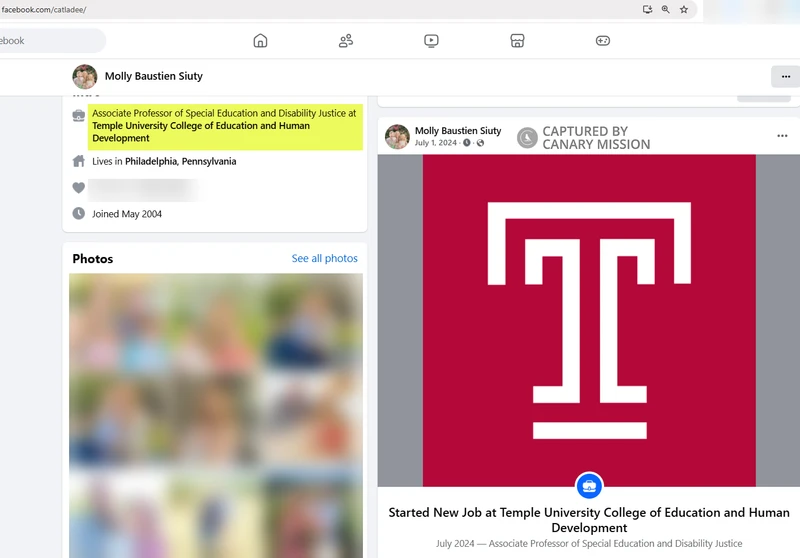This screenshot has height=558, width=800.
Task: Open the post's three-dots options menu
Action: pyautogui.click(x=782, y=136)
